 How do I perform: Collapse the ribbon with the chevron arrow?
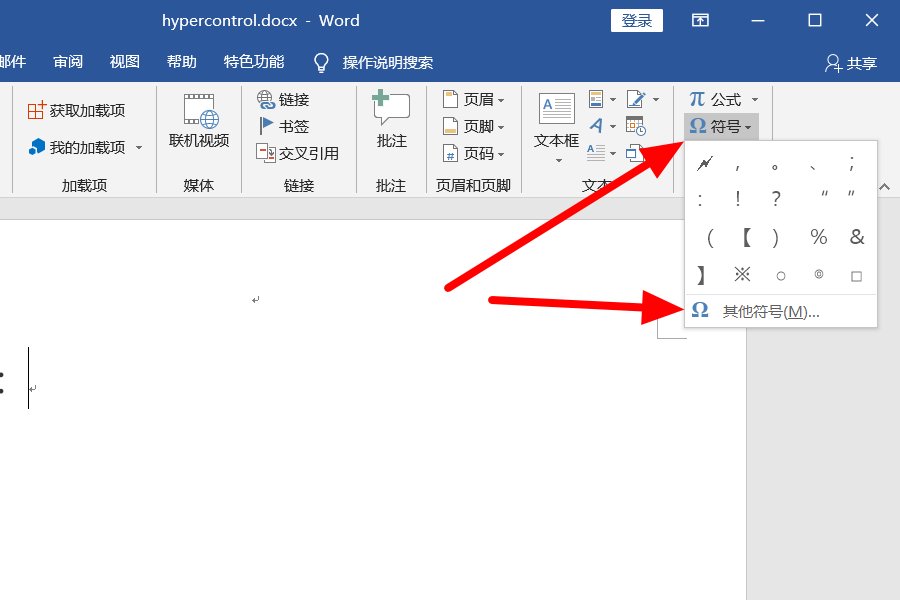[x=884, y=186]
